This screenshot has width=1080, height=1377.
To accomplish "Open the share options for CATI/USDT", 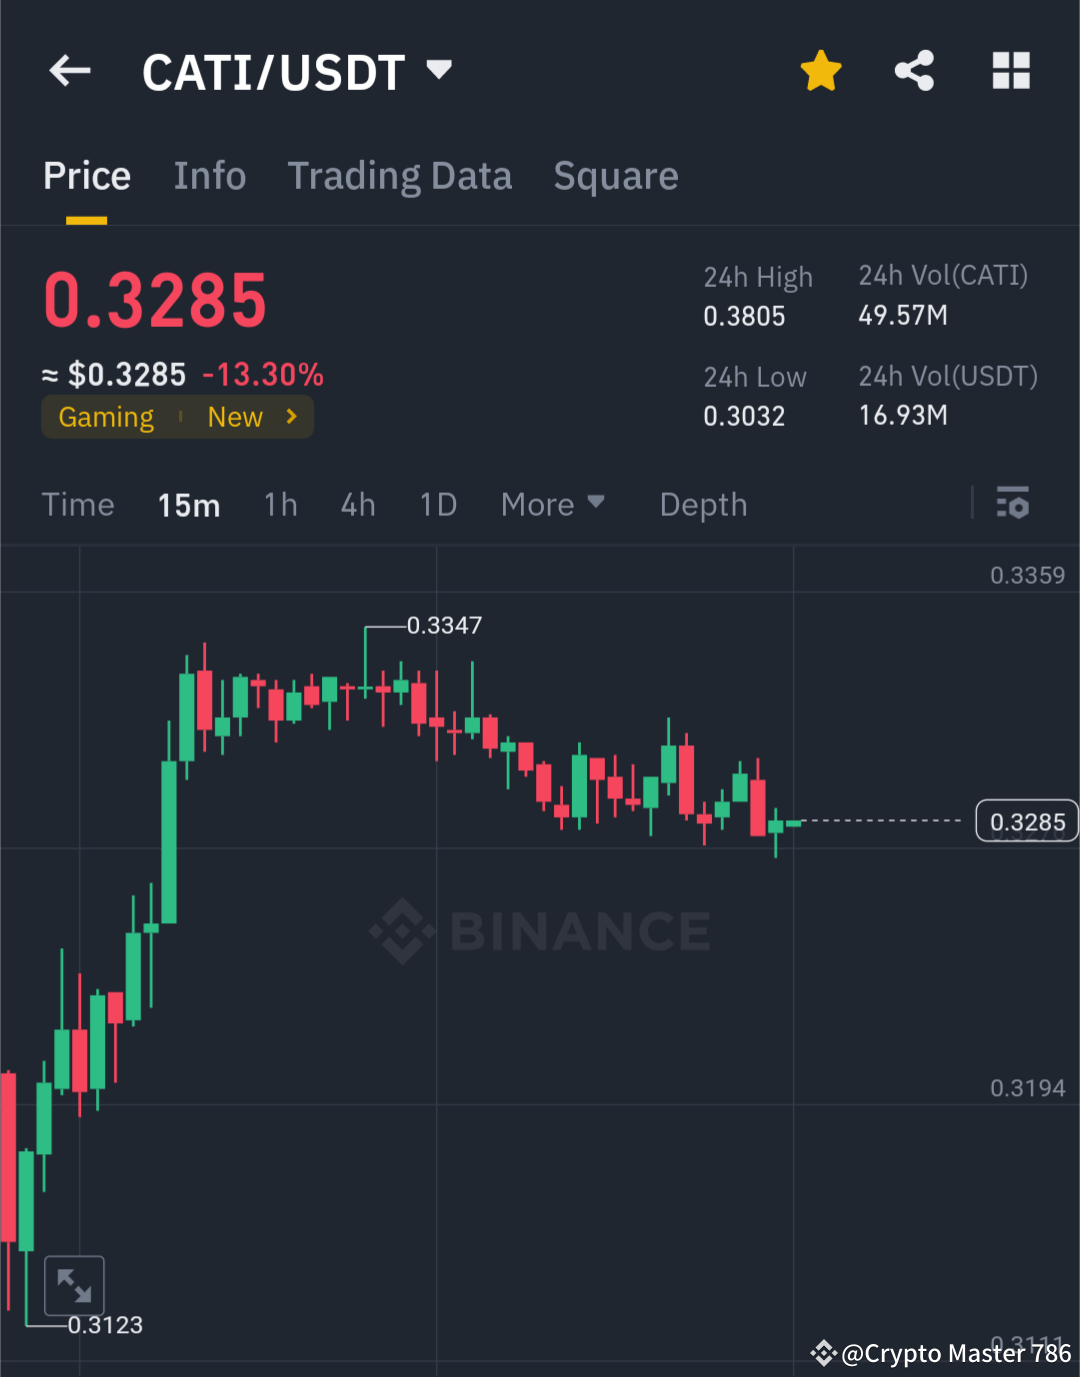I will [914, 70].
